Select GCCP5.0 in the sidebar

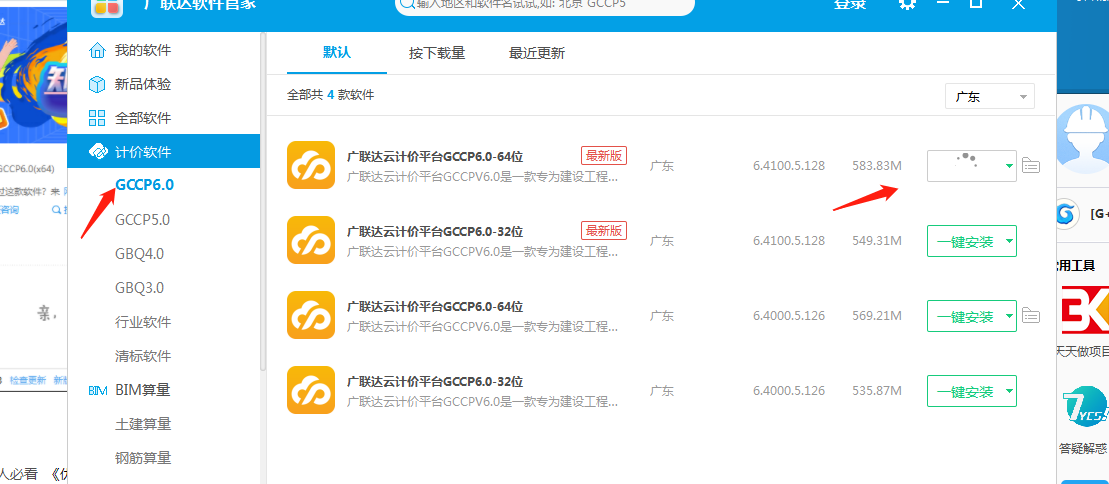(142, 220)
